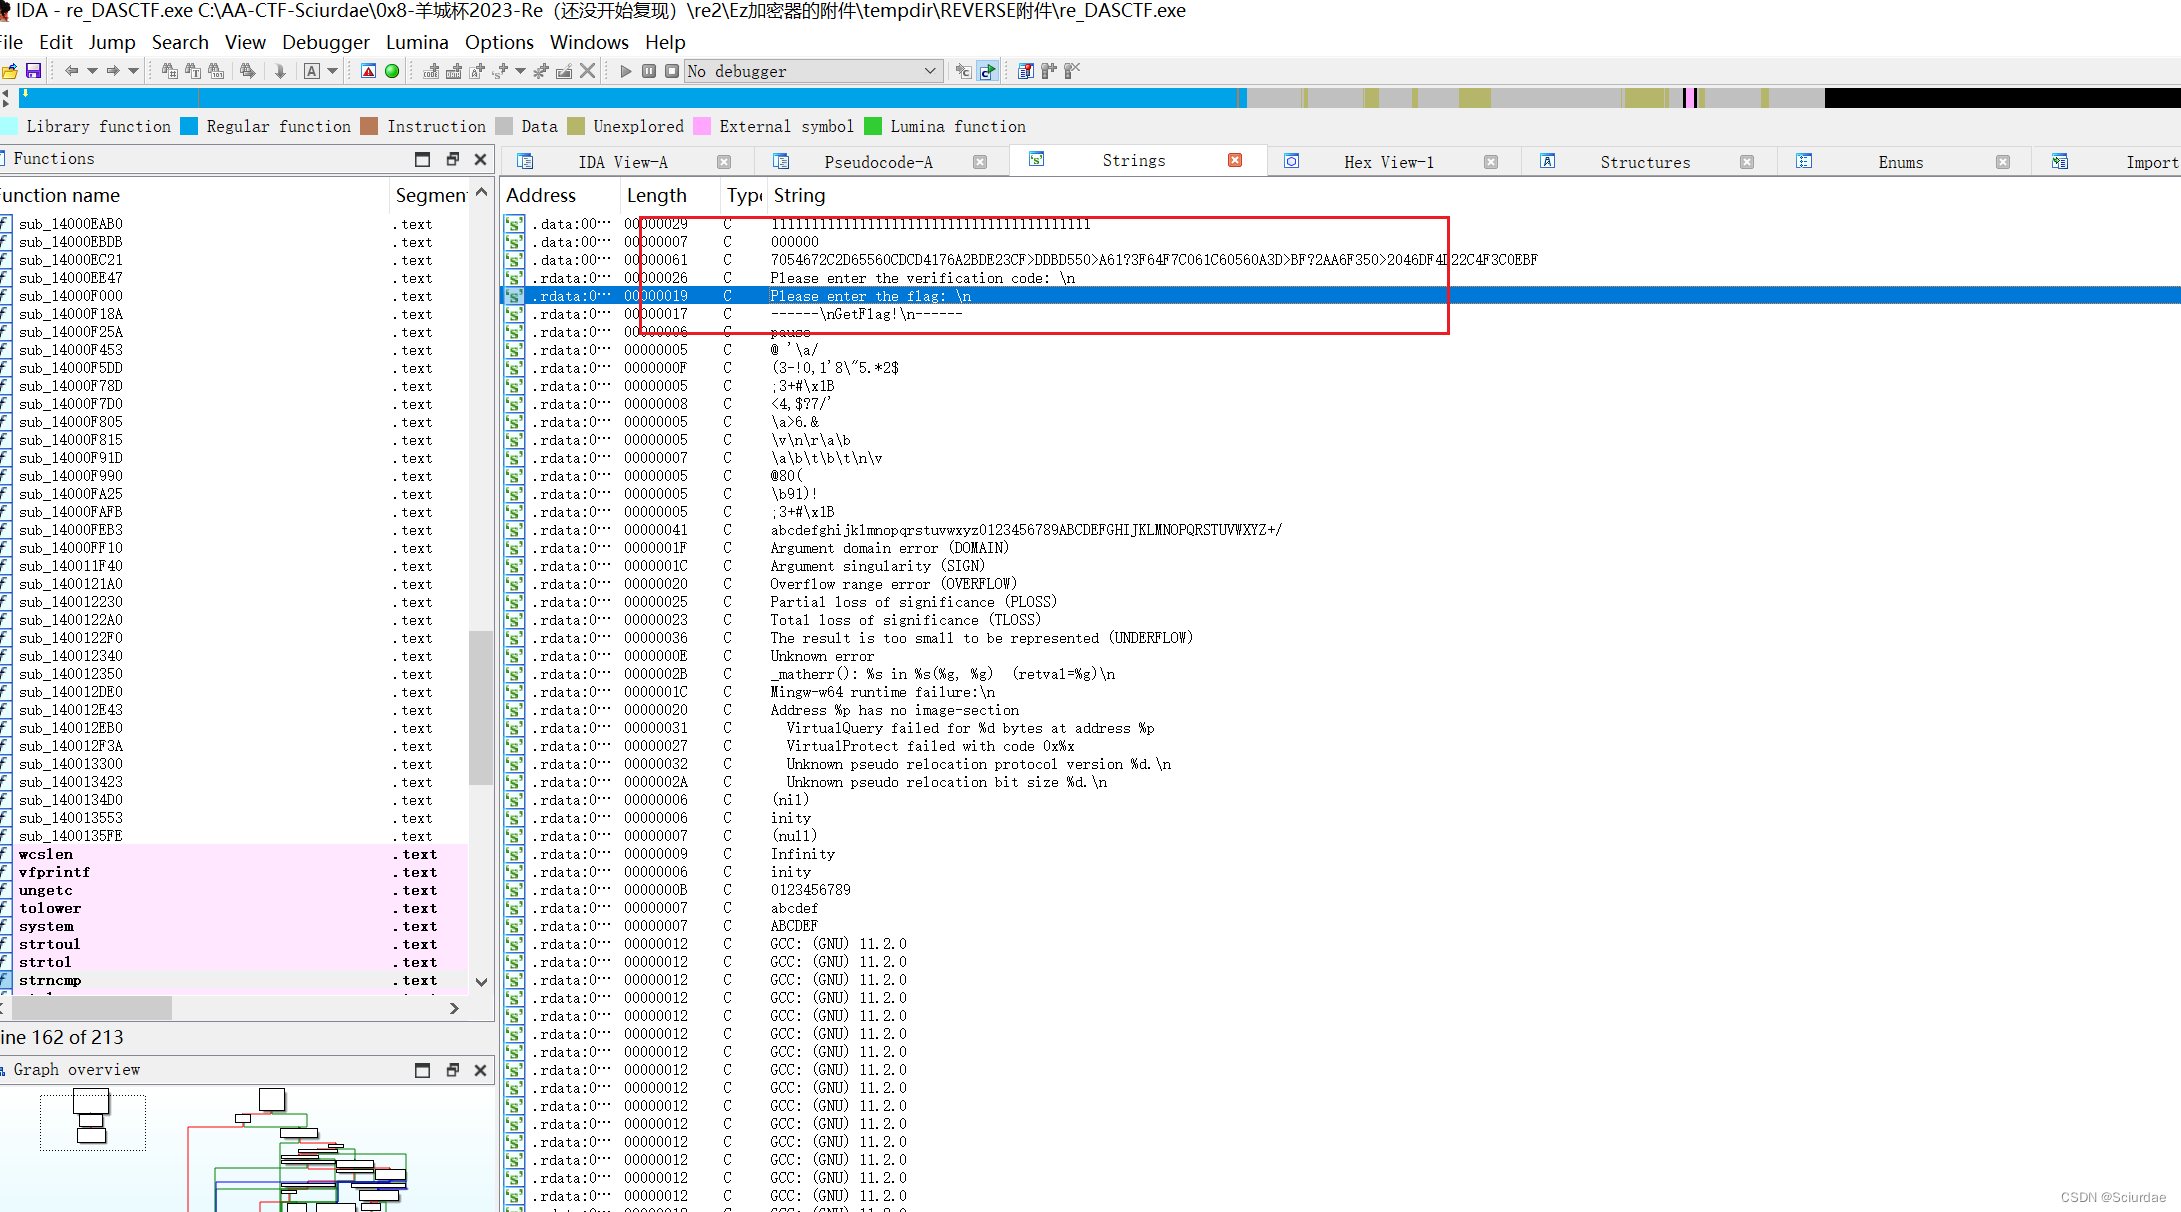Select the base64 alphabet string row

(1340, 530)
